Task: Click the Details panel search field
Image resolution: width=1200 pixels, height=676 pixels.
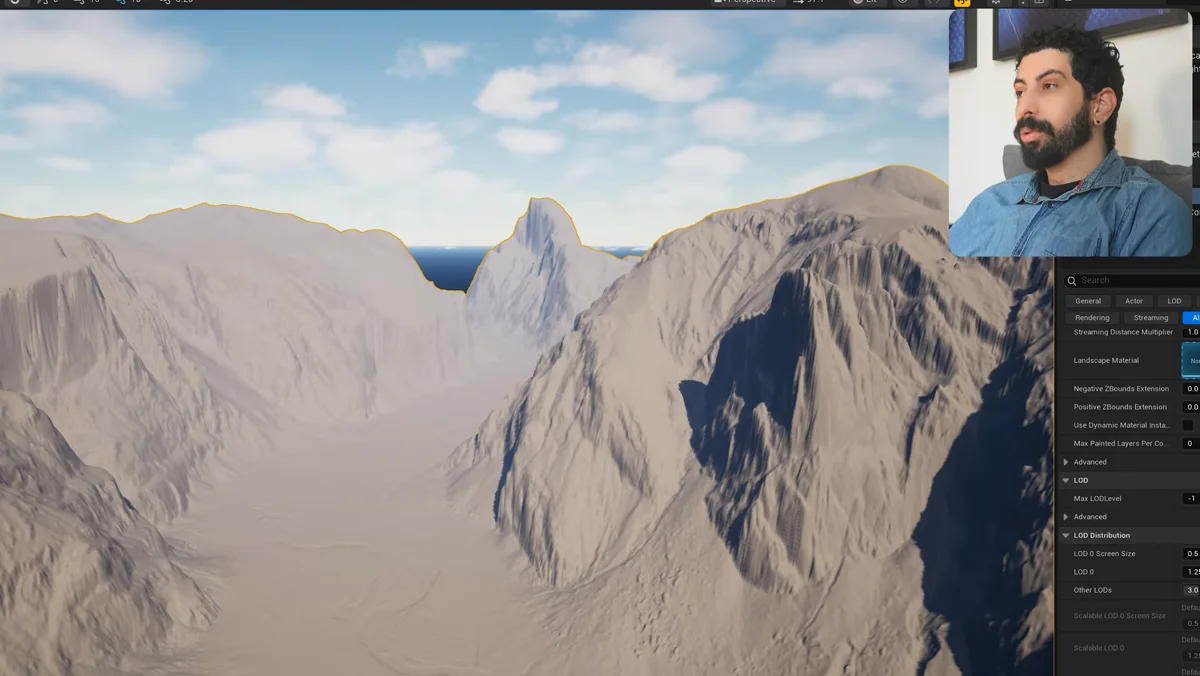Action: pyautogui.click(x=1131, y=281)
